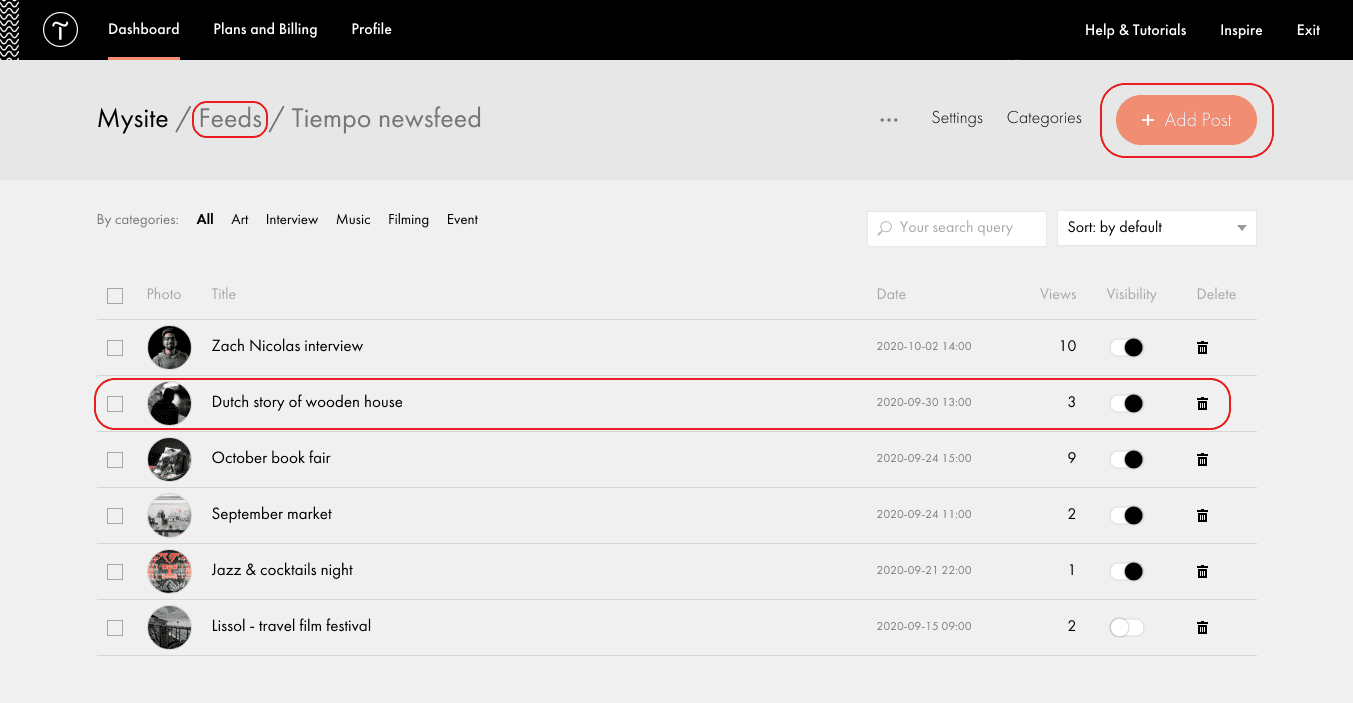
Task: Go to Feeds breadcrumb link
Action: (x=230, y=119)
